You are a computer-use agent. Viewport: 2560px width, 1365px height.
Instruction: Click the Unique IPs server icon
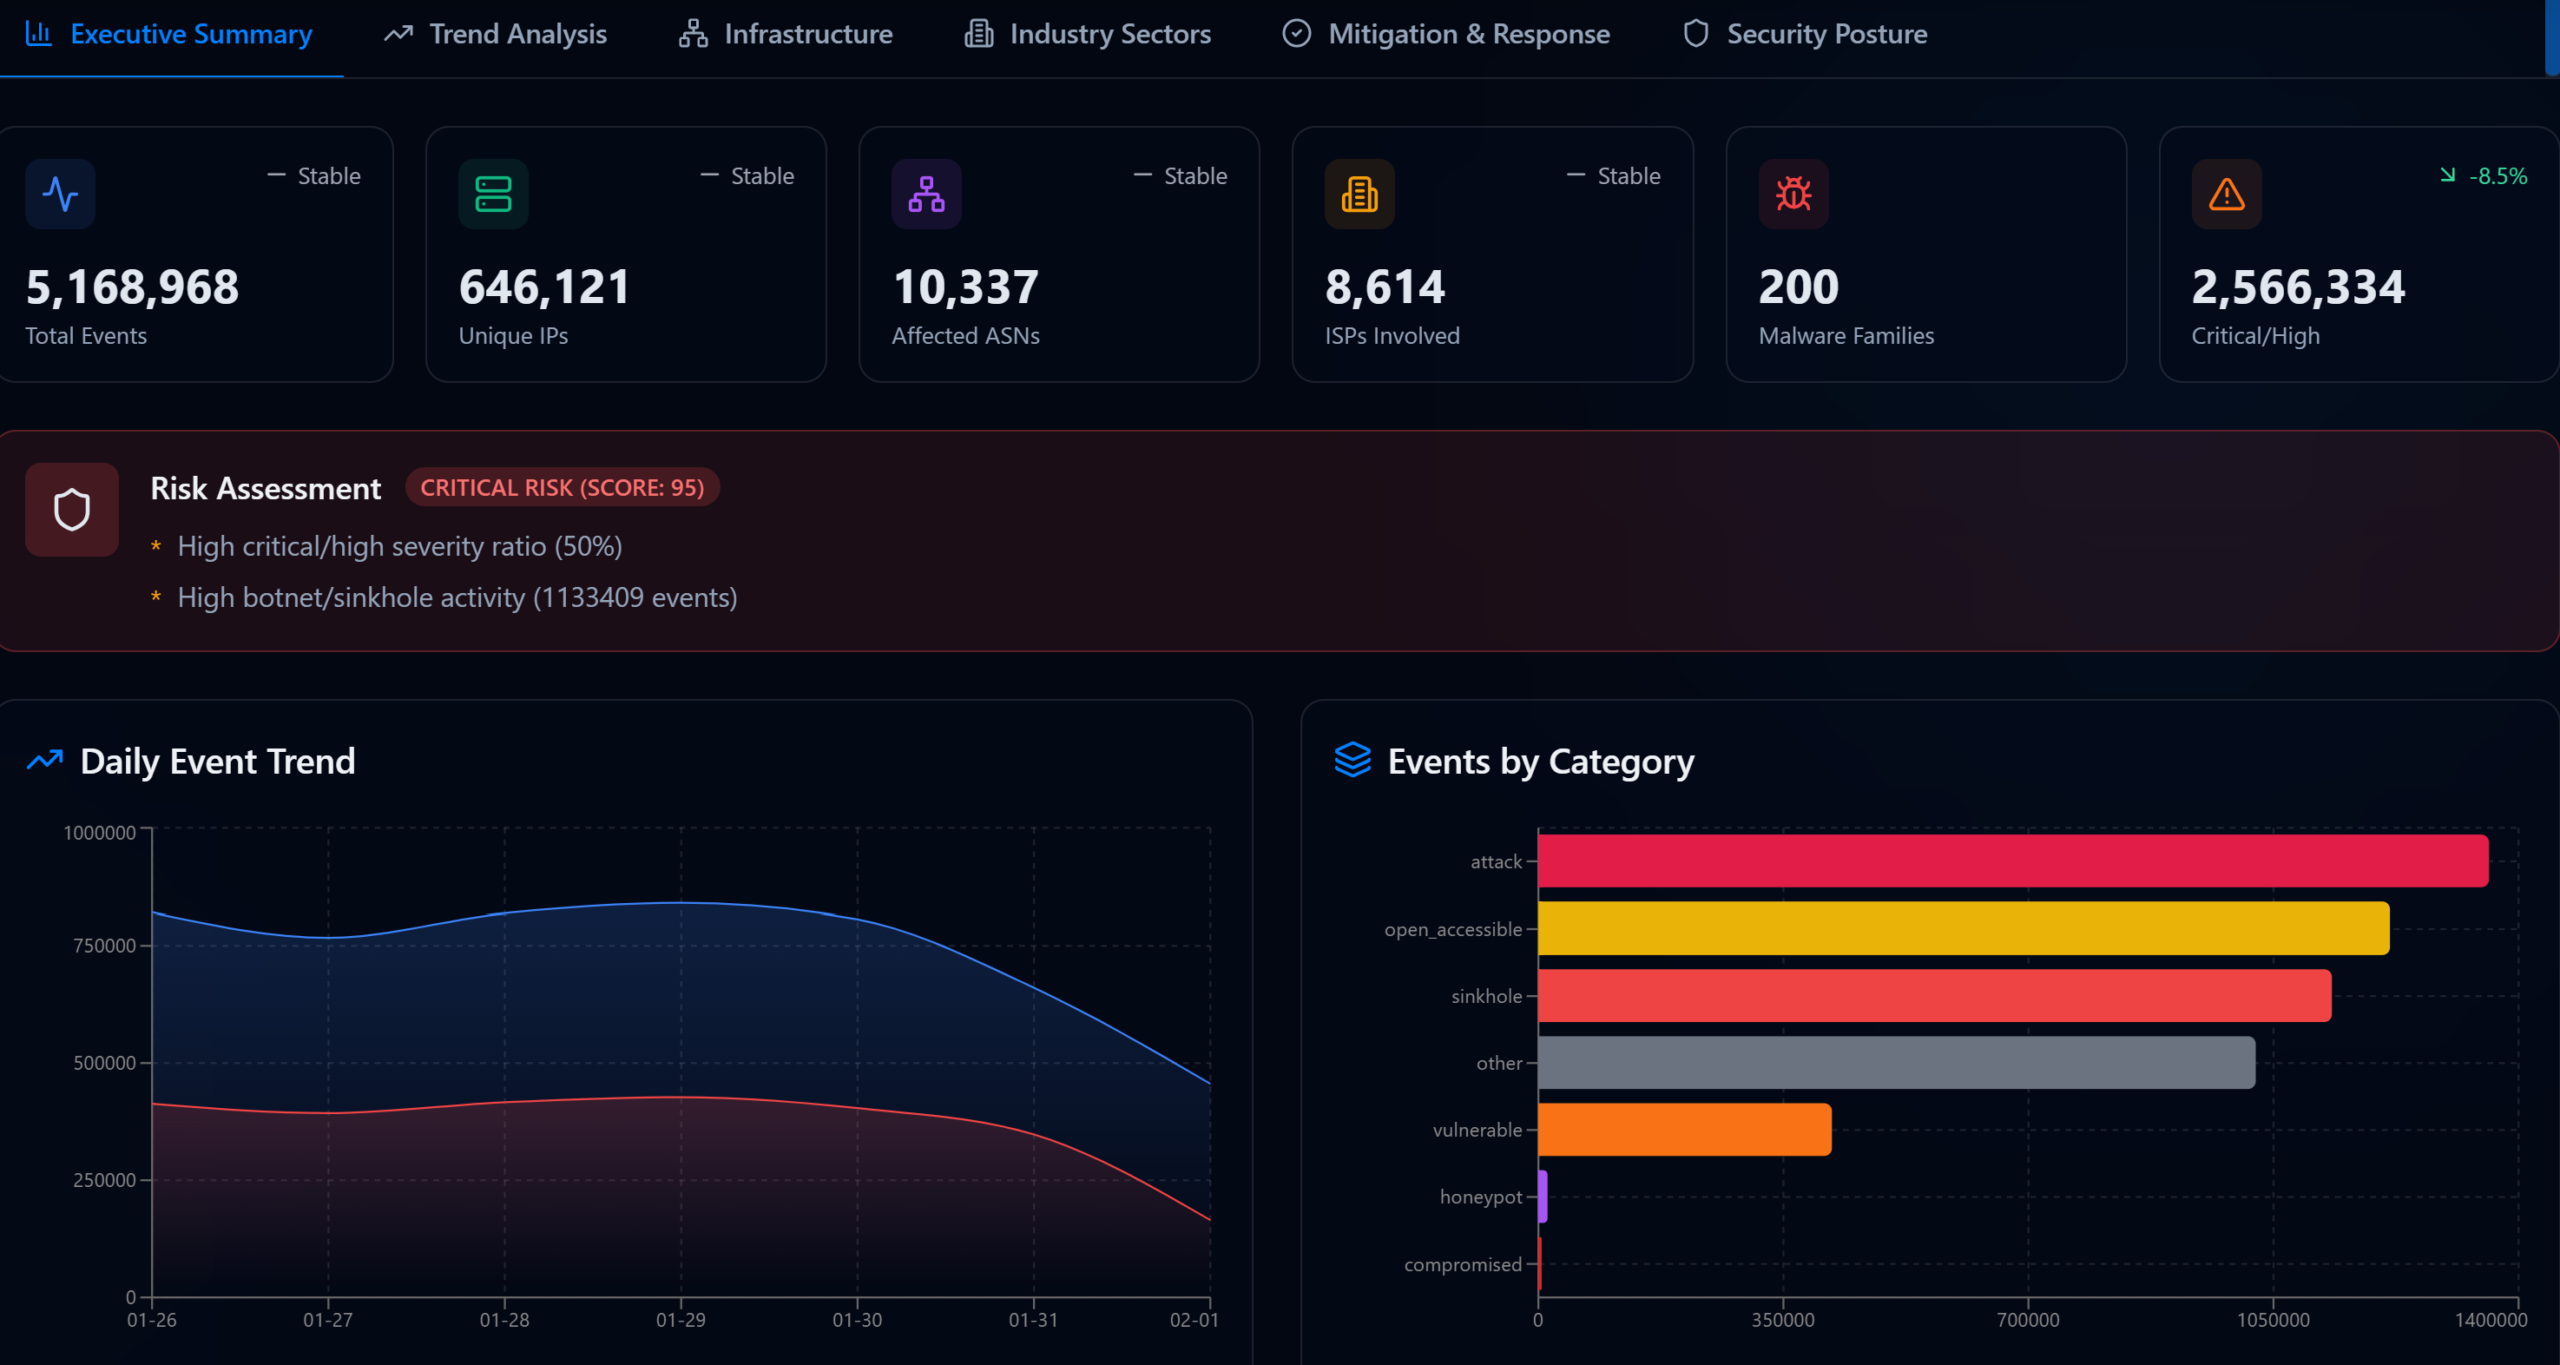(493, 194)
